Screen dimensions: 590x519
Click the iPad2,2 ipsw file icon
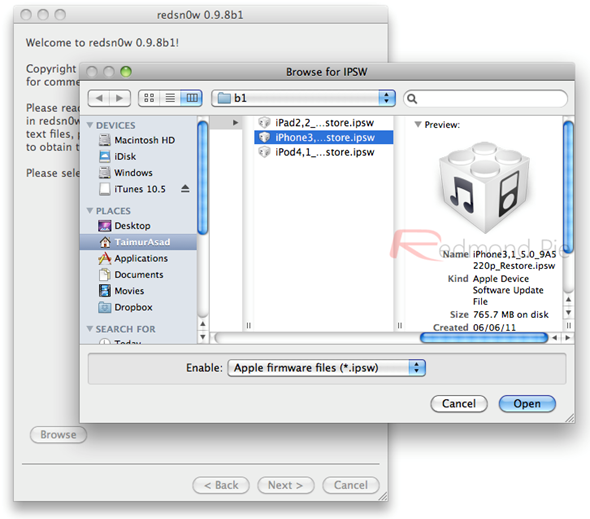265,122
